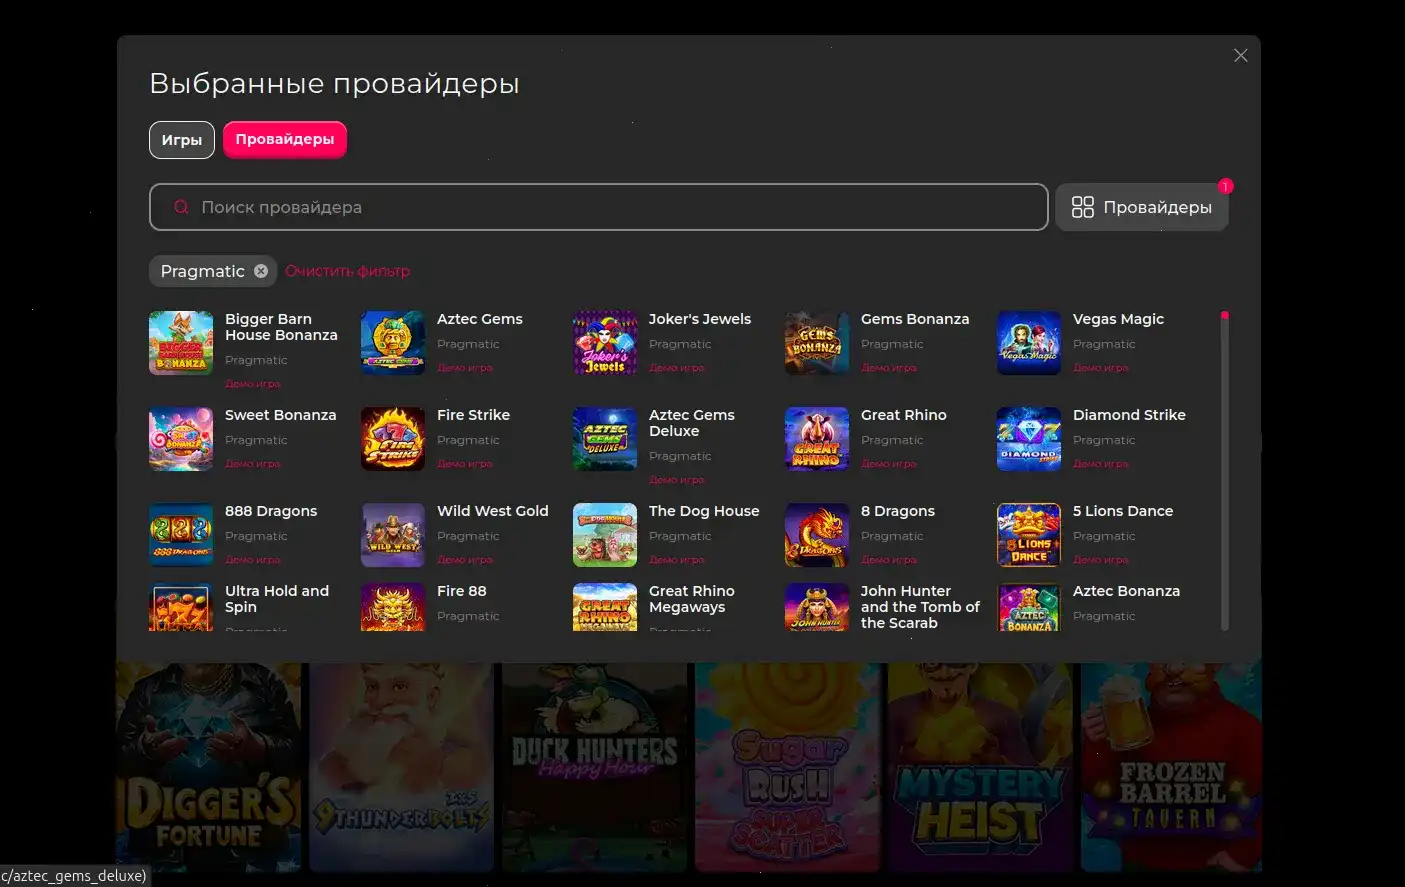Click the search magnifier icon

[181, 207]
